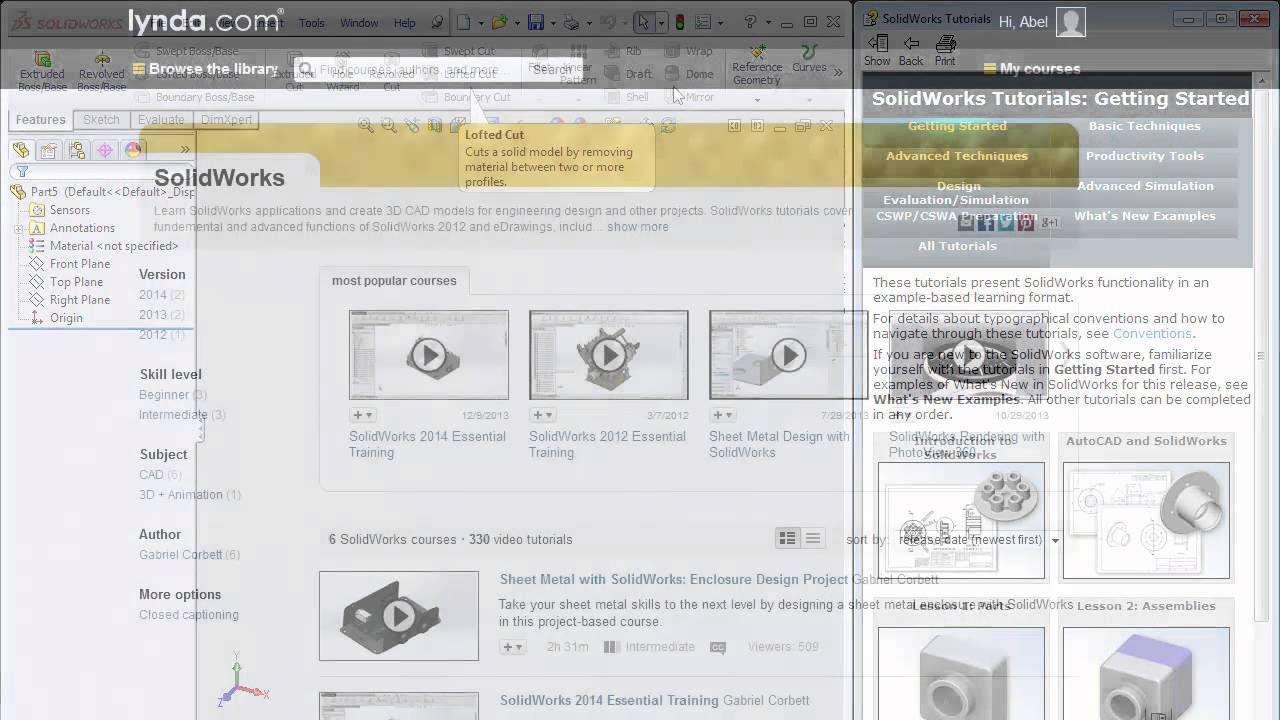Image resolution: width=1280 pixels, height=720 pixels.
Task: Click the show more link
Action: [x=637, y=227]
